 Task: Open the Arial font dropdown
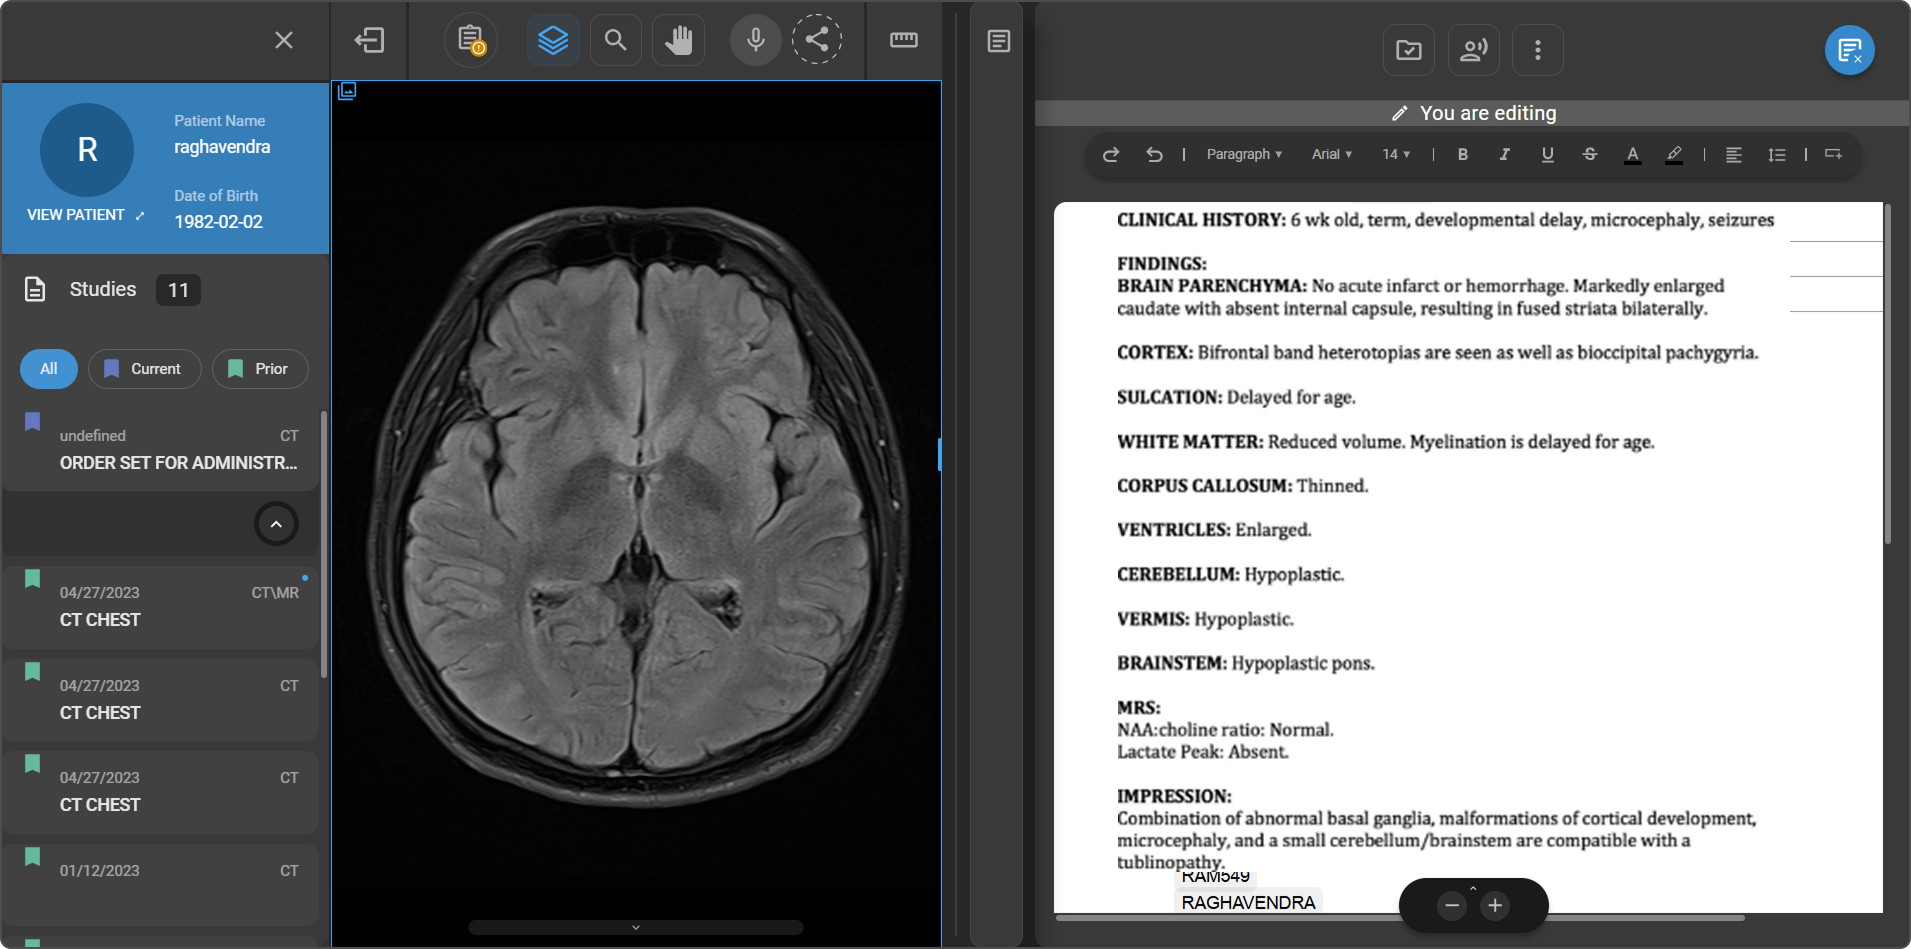1331,154
